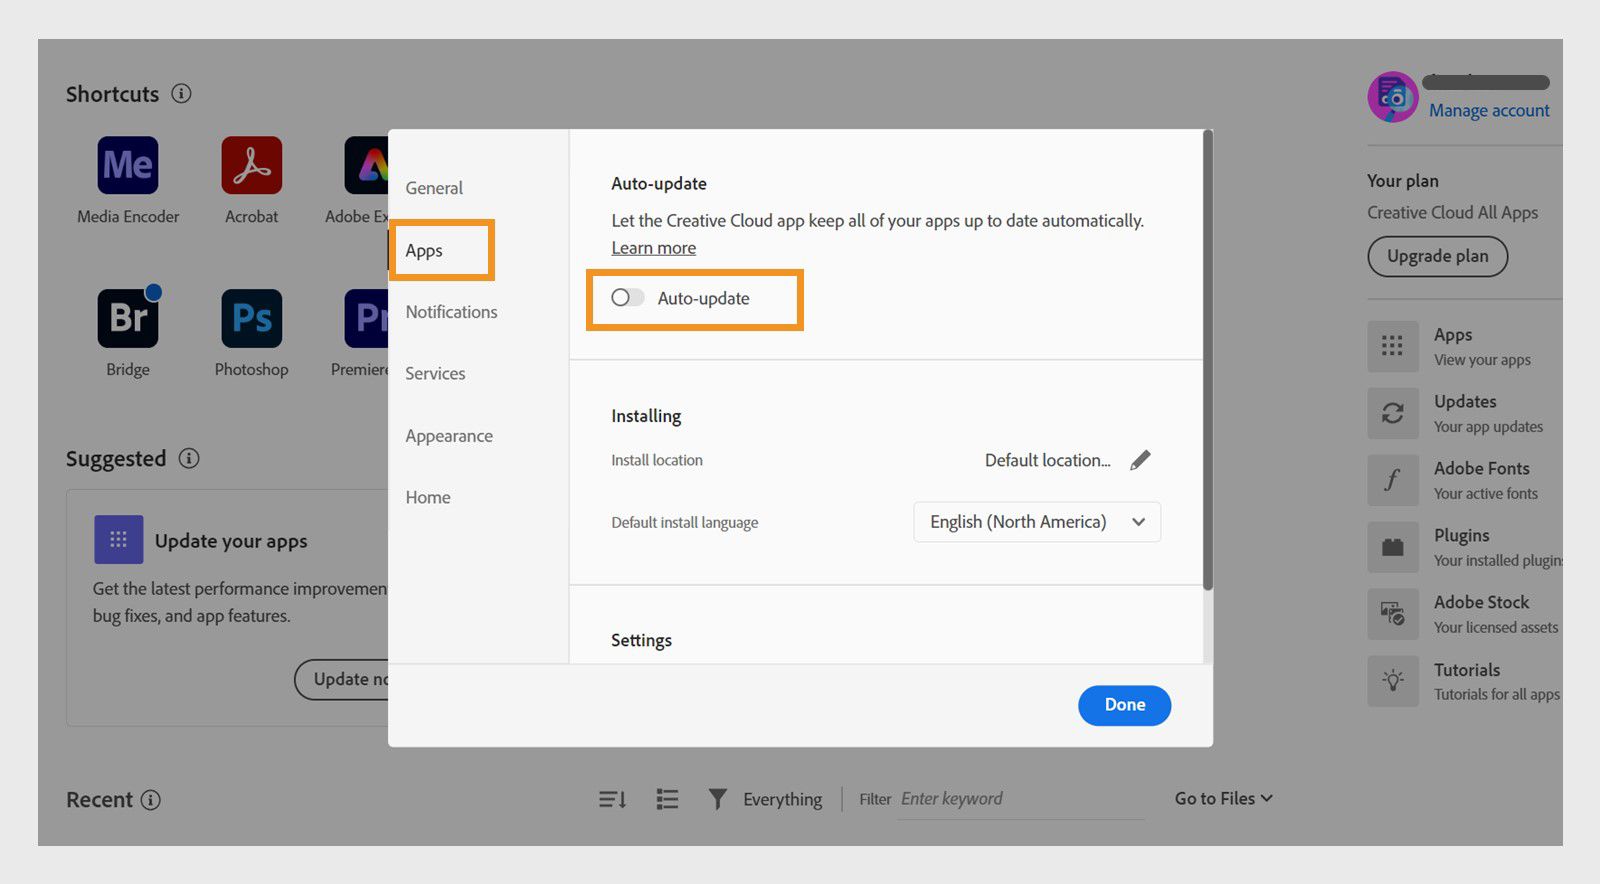This screenshot has height=884, width=1600.
Task: Click the Shortcuts info icon
Action: (x=181, y=93)
